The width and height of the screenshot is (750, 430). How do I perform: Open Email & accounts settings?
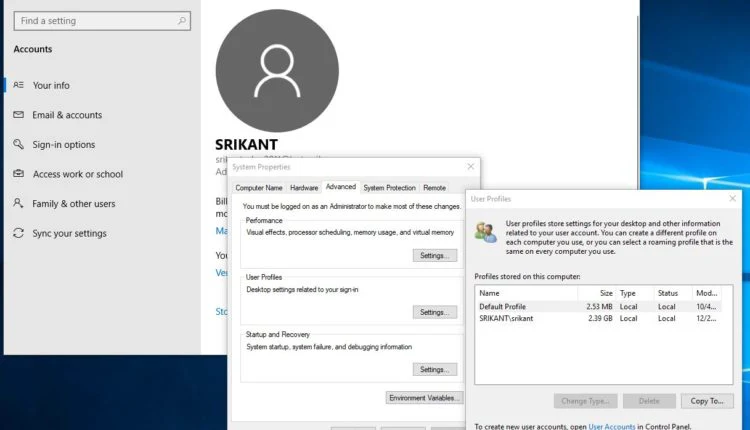point(67,115)
